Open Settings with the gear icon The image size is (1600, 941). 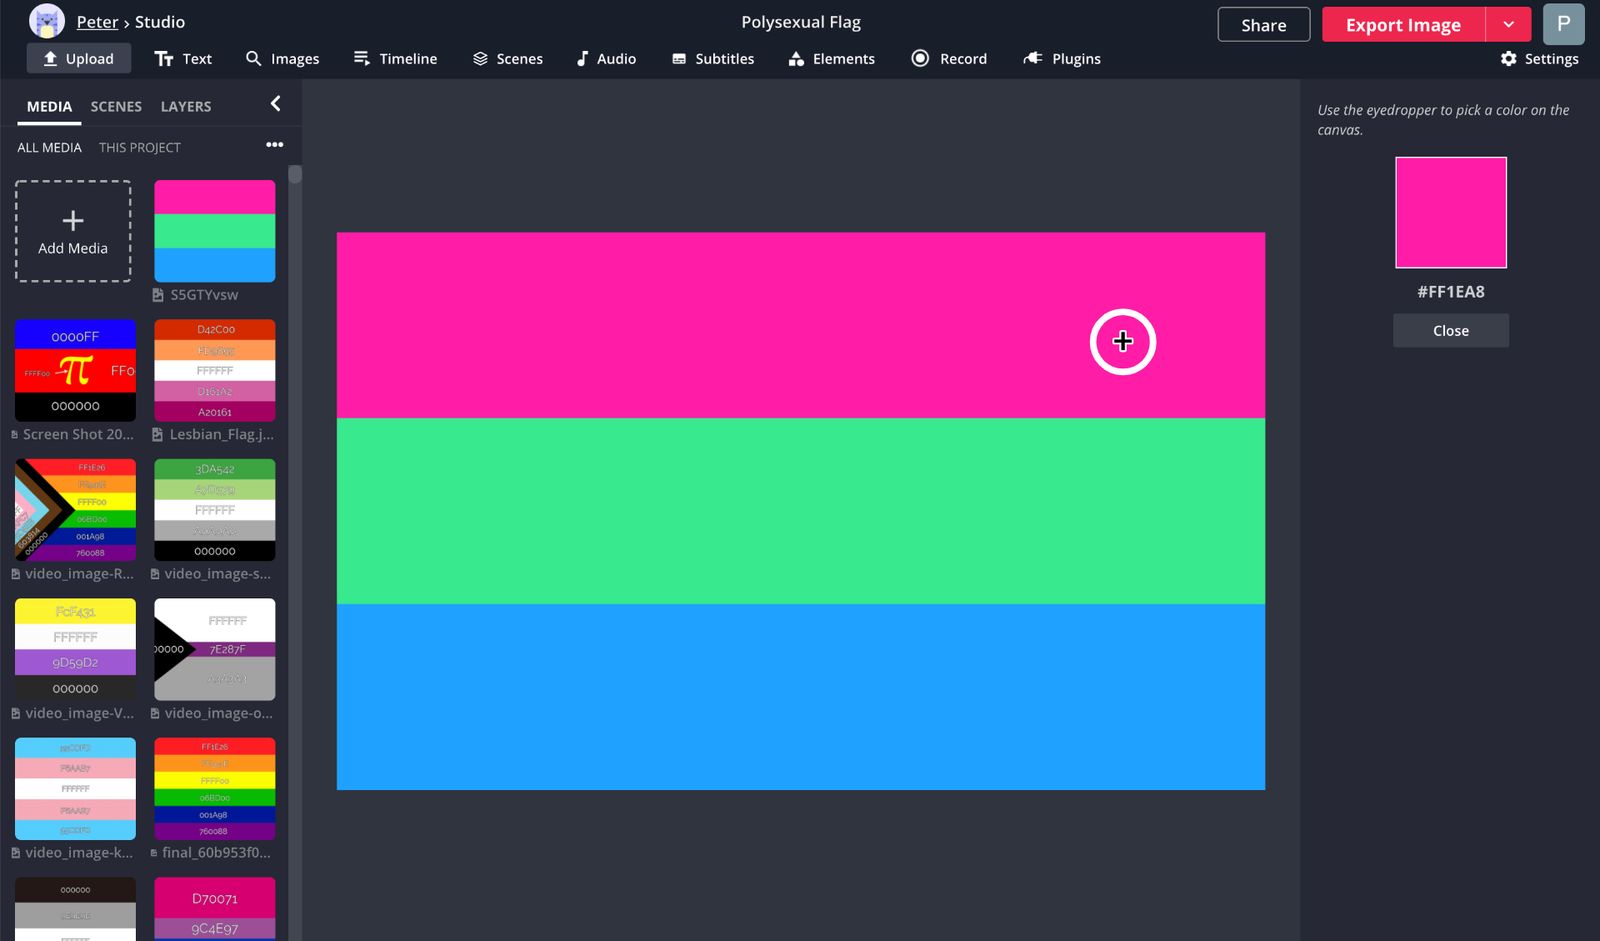[1539, 59]
